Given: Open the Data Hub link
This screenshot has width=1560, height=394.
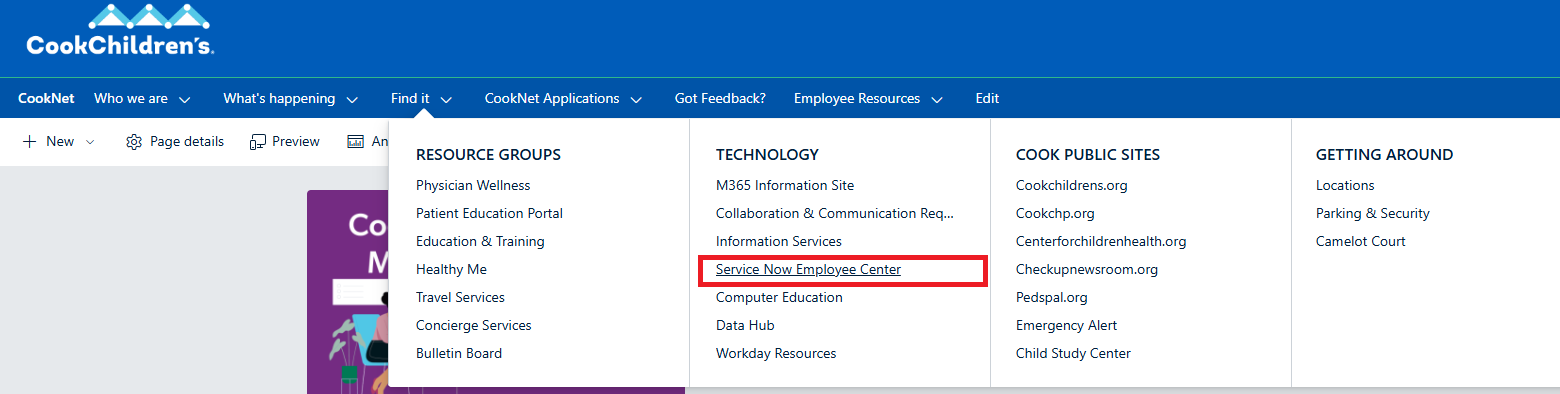Looking at the screenshot, I should coord(745,325).
